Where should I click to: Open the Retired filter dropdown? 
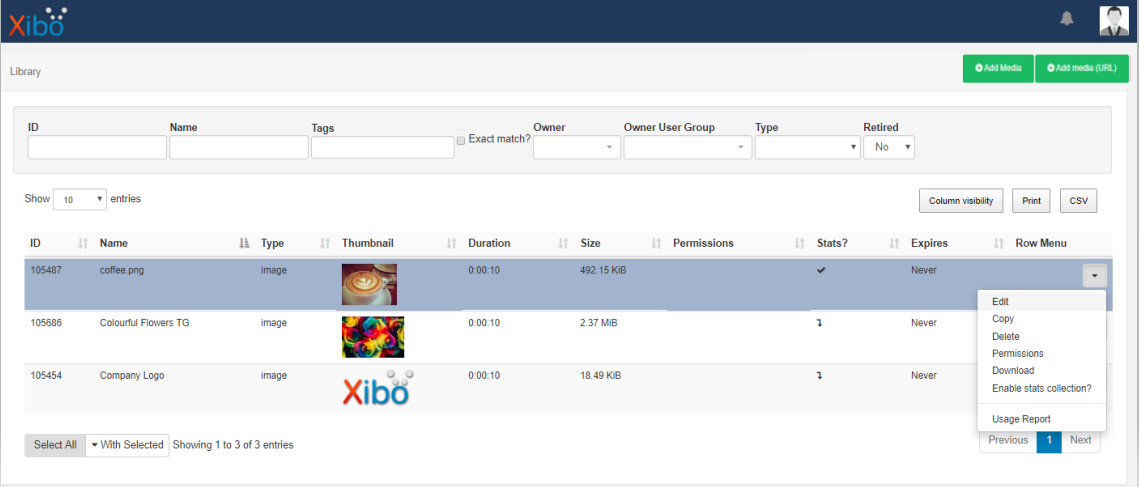coord(889,147)
